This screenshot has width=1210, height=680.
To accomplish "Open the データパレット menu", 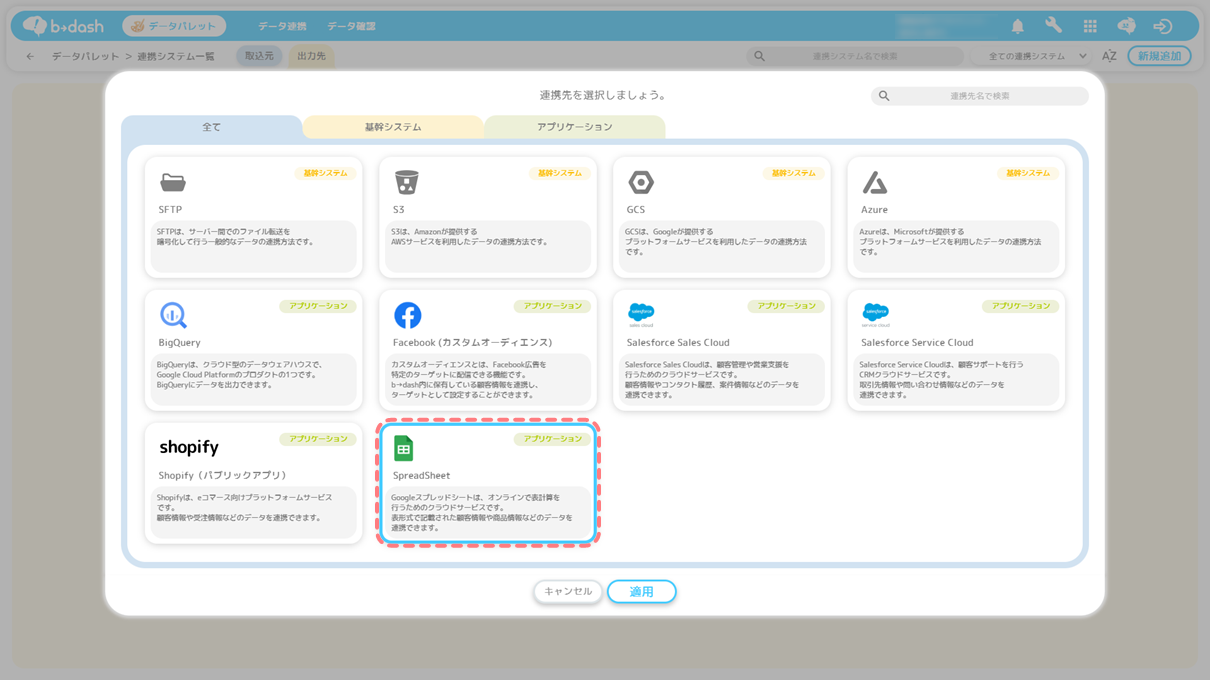I will (x=174, y=26).
